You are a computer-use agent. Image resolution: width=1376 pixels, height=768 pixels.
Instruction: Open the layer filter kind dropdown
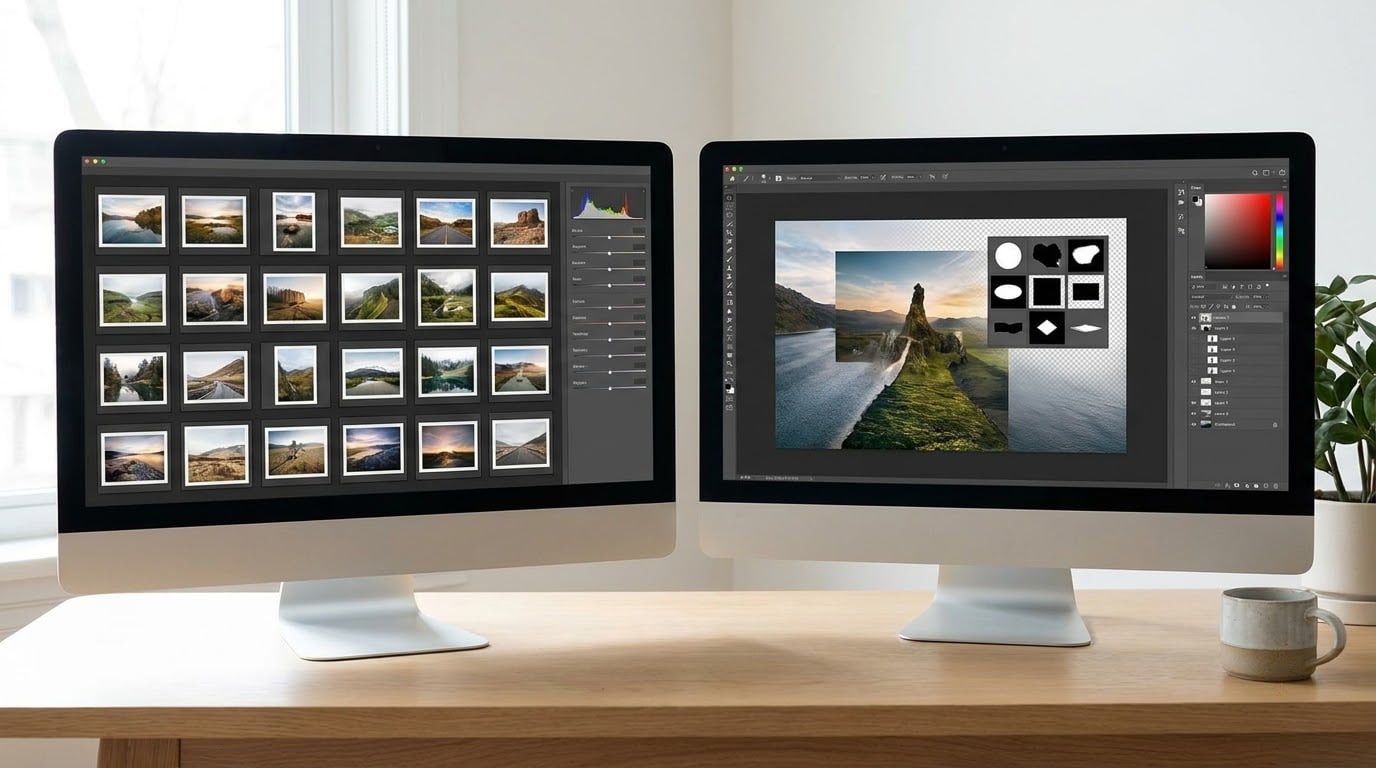click(1203, 287)
